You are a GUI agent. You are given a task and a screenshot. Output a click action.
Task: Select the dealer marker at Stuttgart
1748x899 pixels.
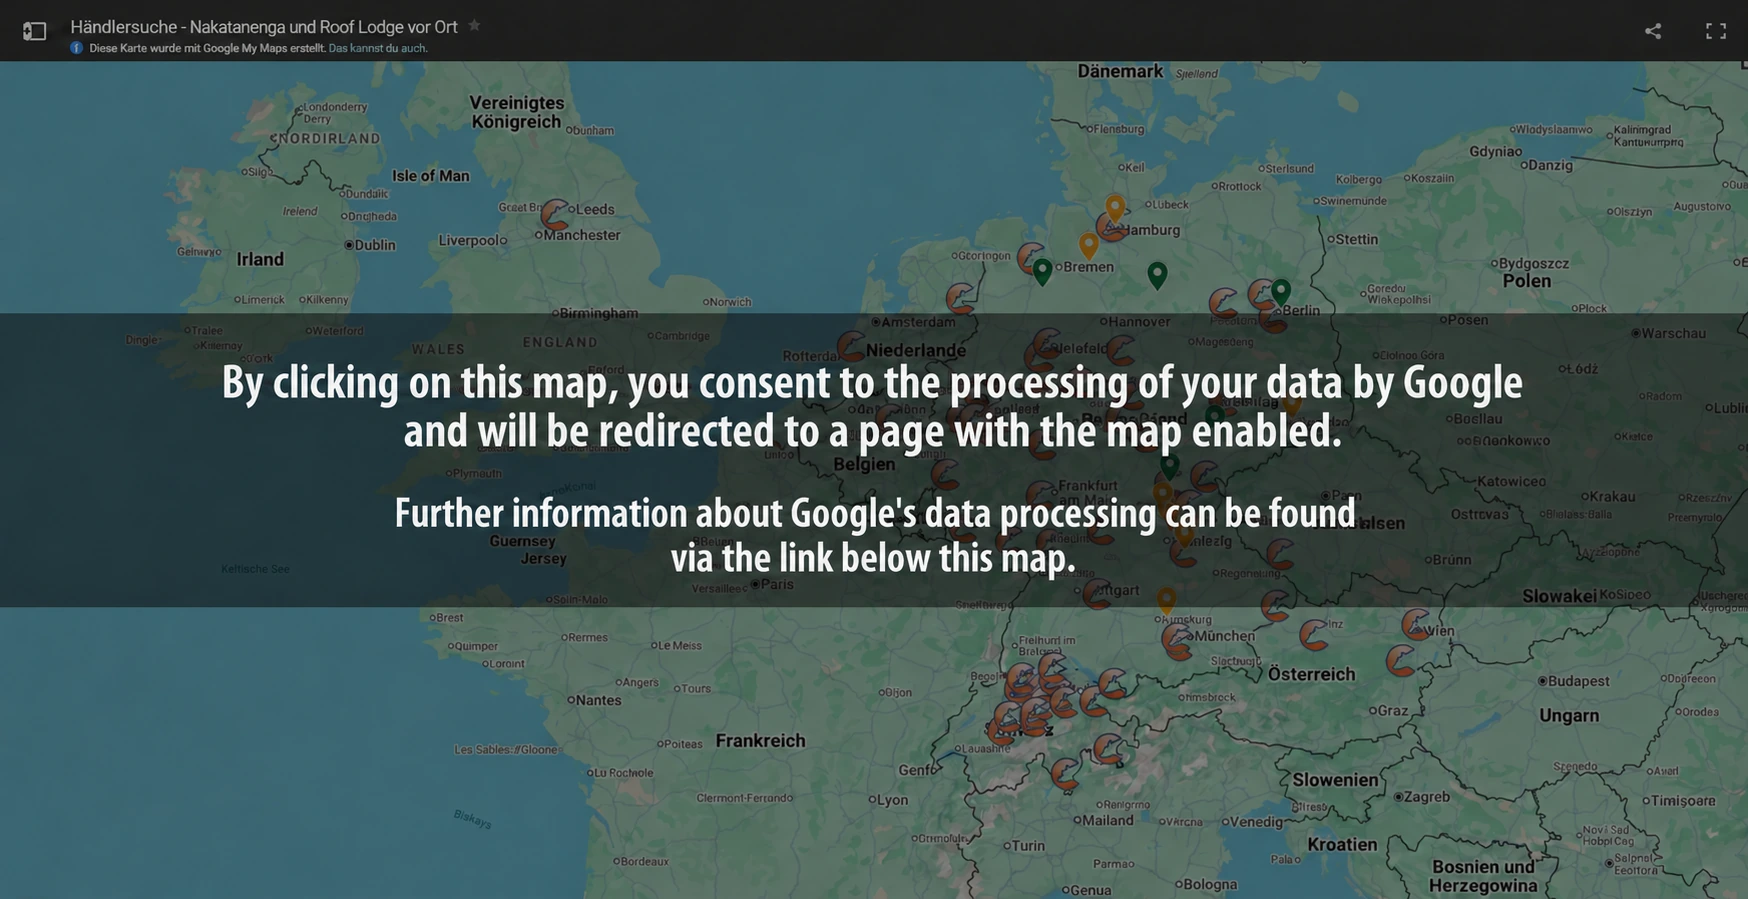click(x=1097, y=593)
